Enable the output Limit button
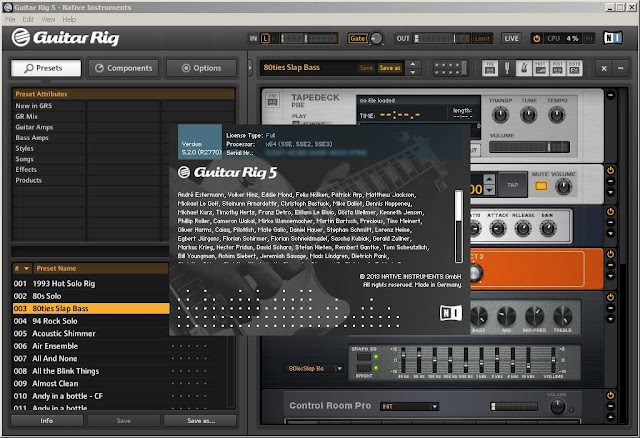This screenshot has width=640, height=438. click(482, 38)
